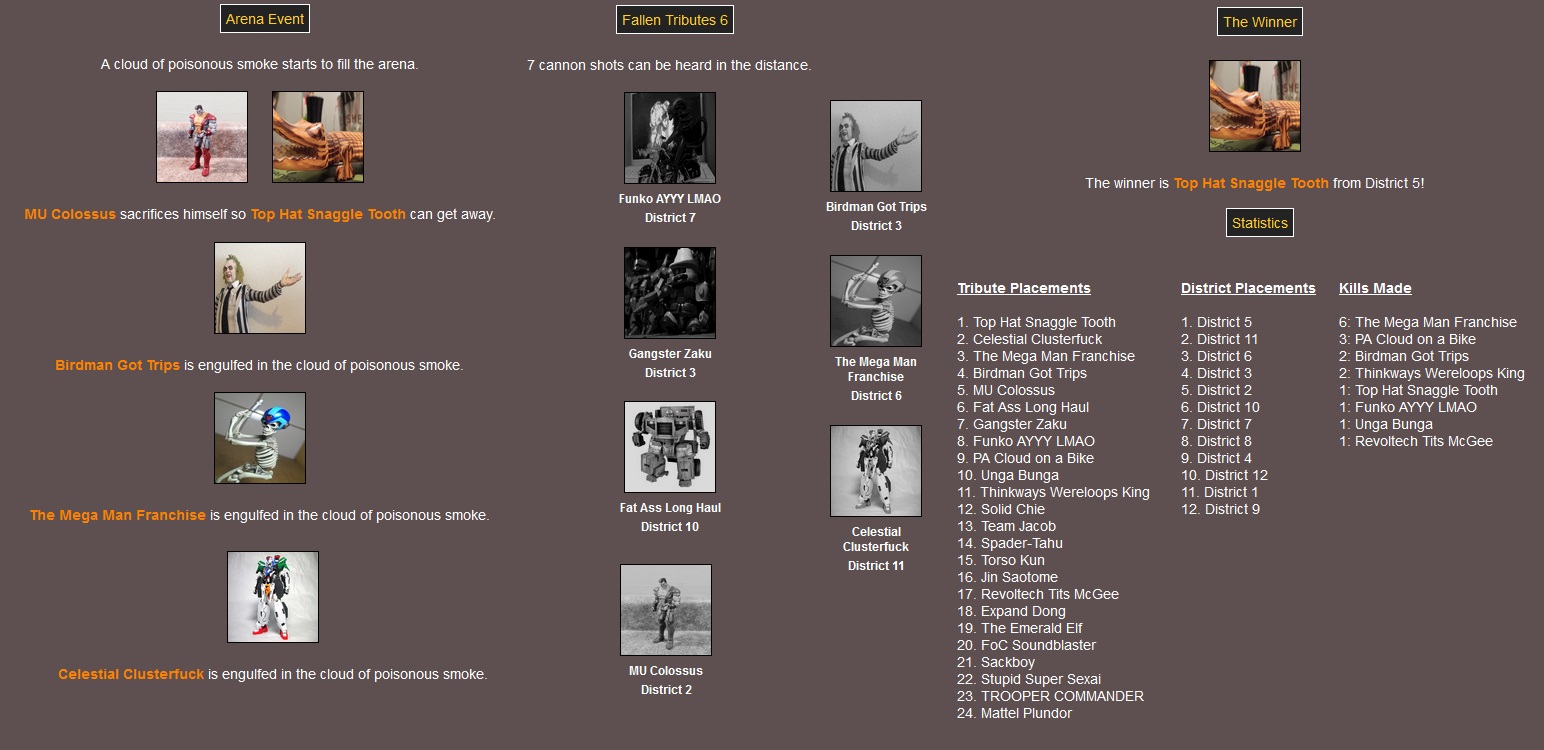Click the Arena Event header box
The width and height of the screenshot is (1544, 750).
click(x=264, y=18)
